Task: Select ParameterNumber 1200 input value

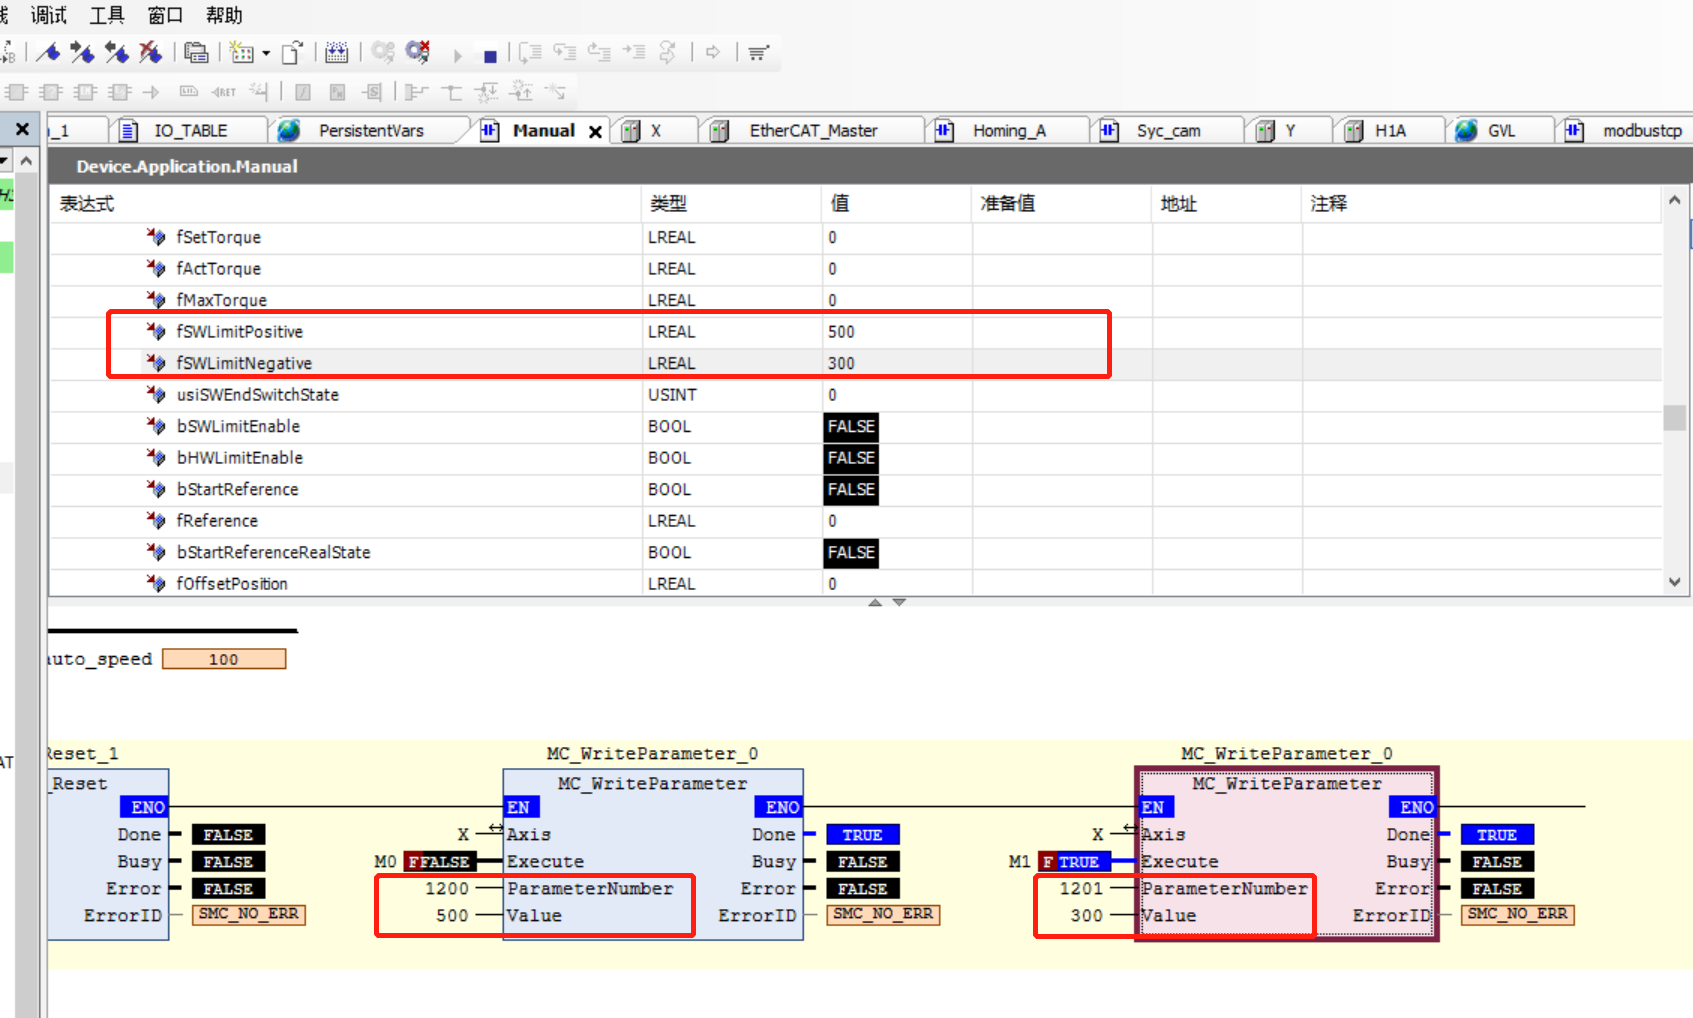Action: 446,889
